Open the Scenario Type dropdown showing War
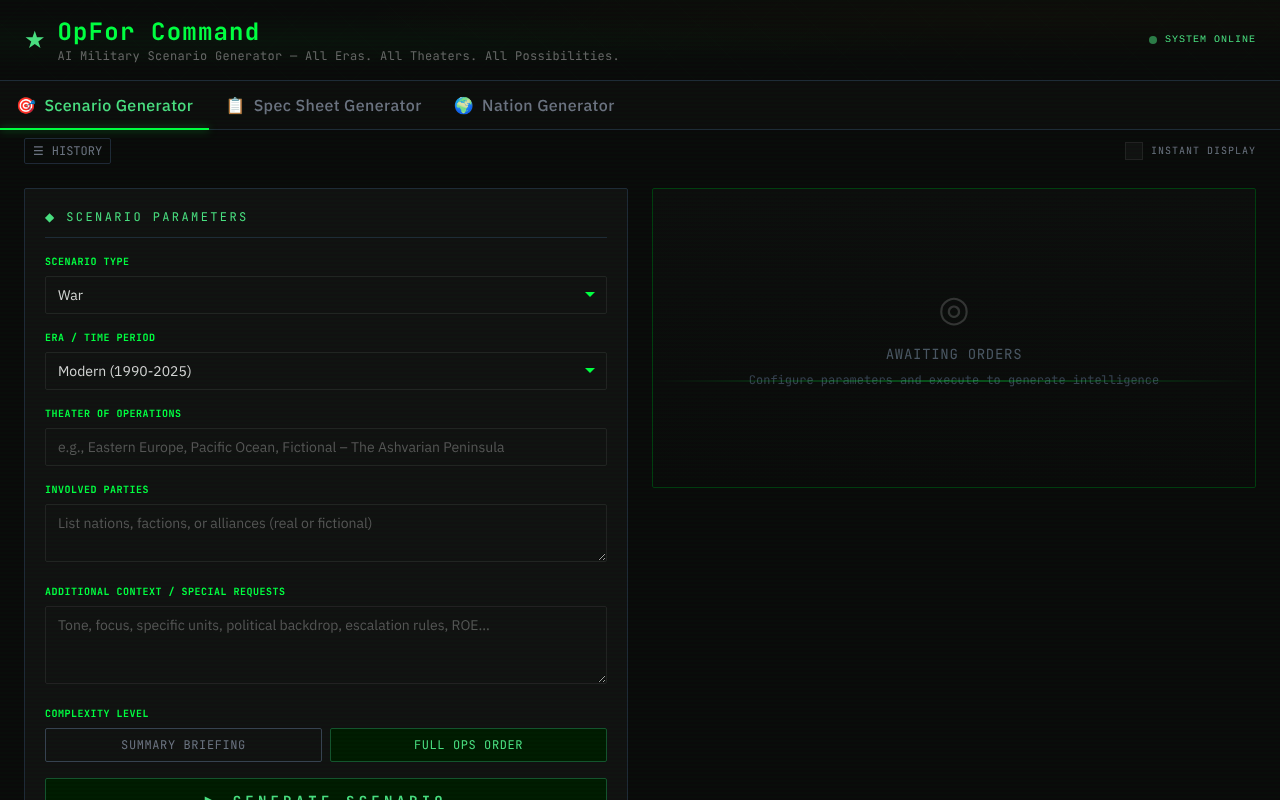This screenshot has height=800, width=1280. [325, 295]
